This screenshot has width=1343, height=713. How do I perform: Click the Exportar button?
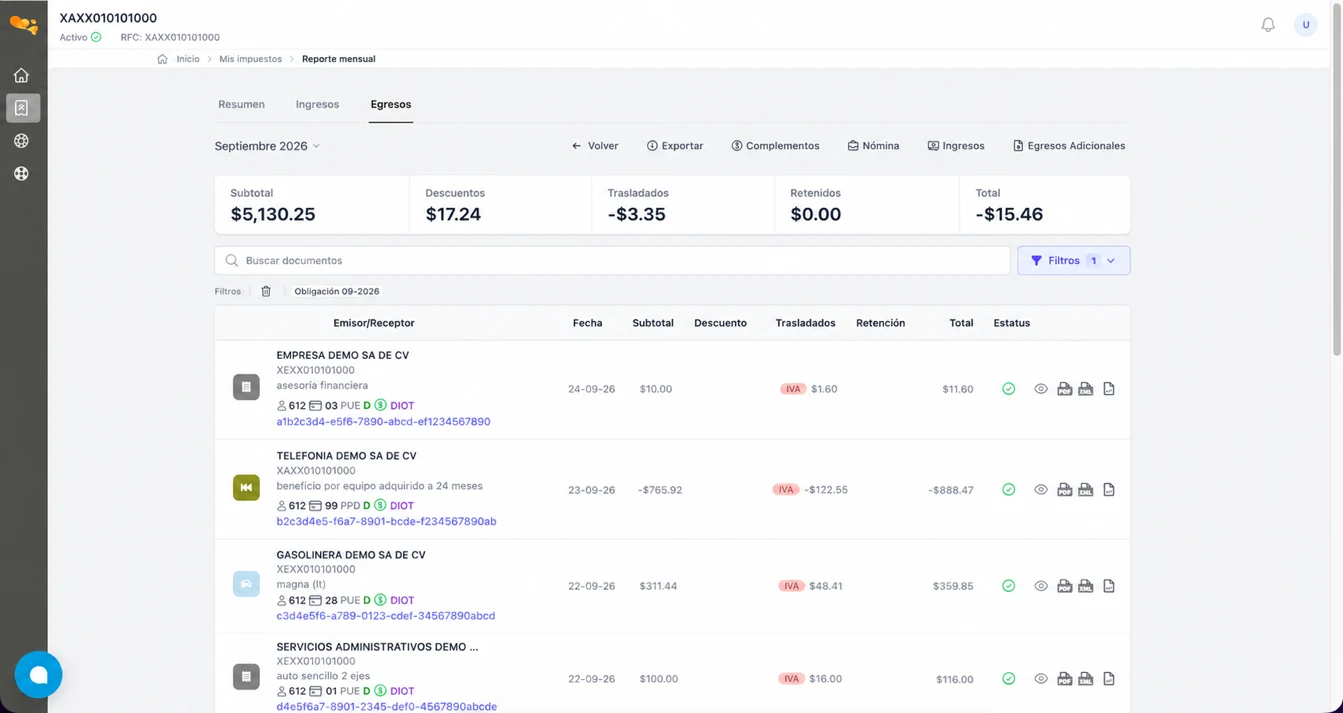(675, 146)
